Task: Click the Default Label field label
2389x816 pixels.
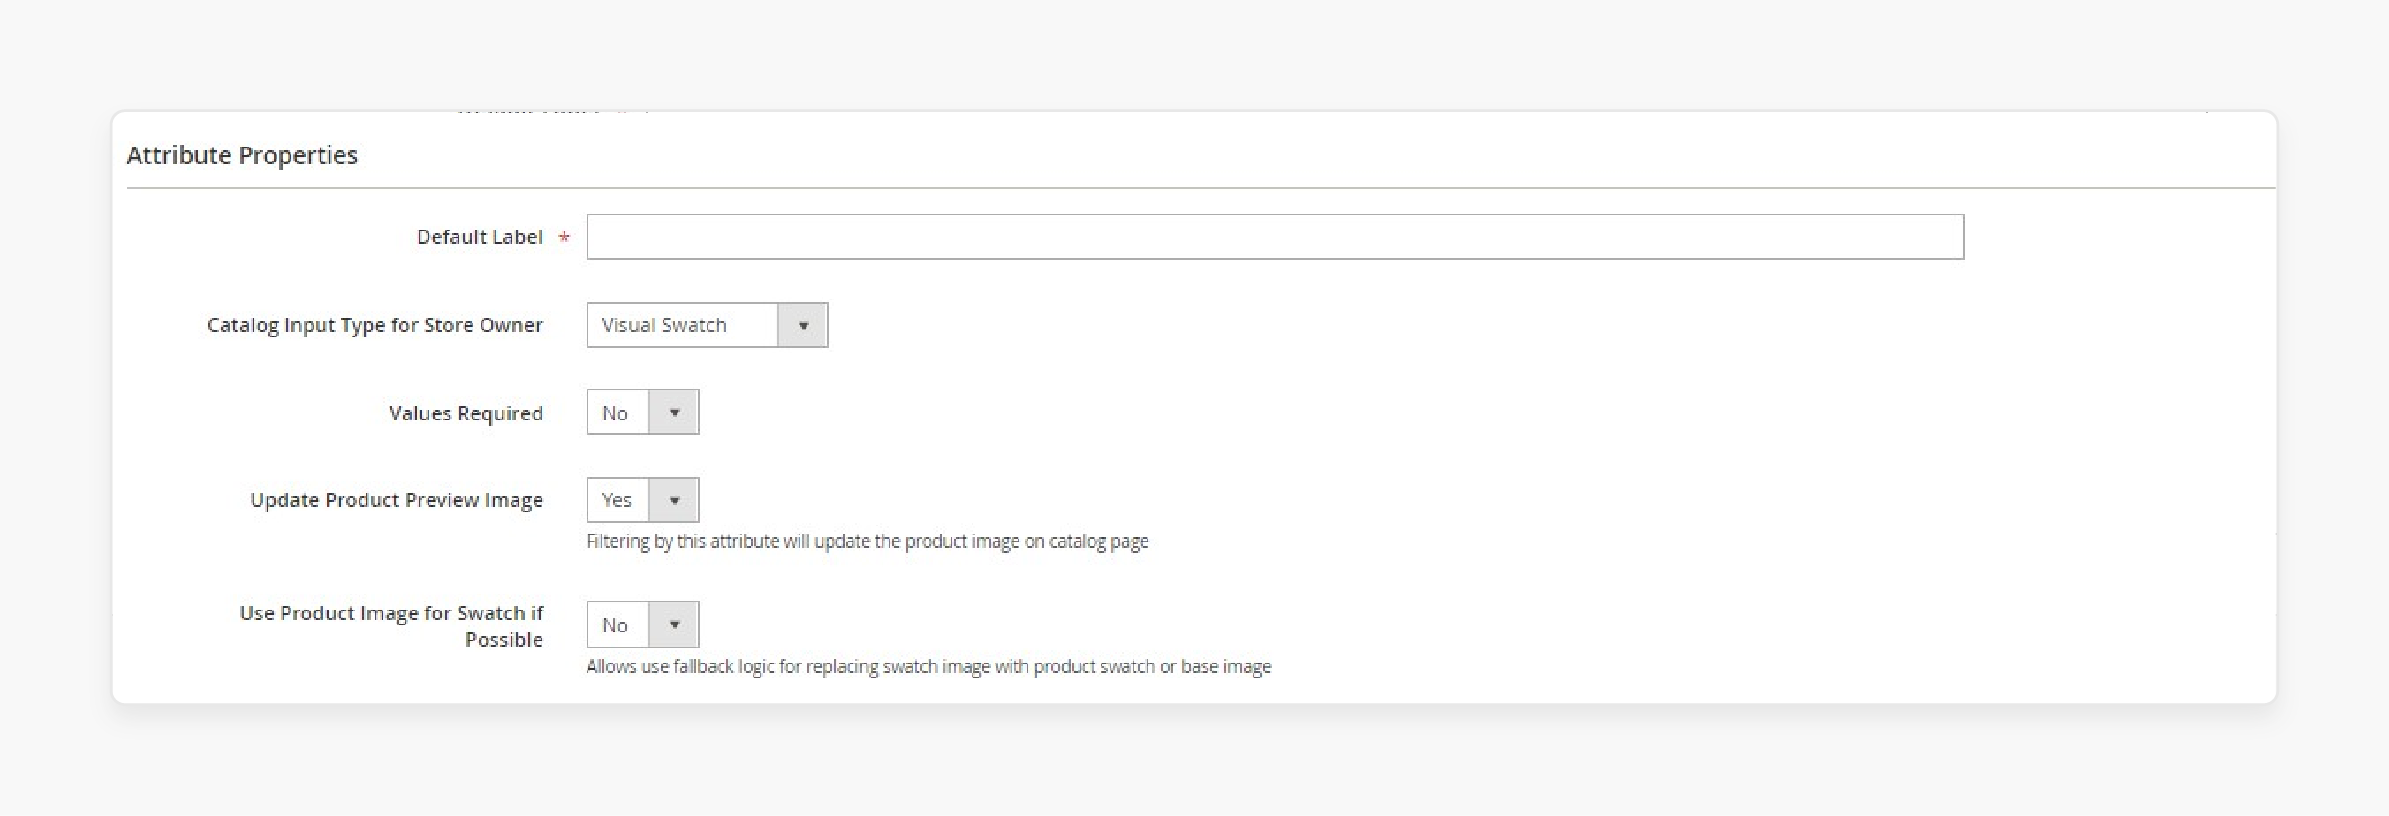Action: (x=480, y=237)
